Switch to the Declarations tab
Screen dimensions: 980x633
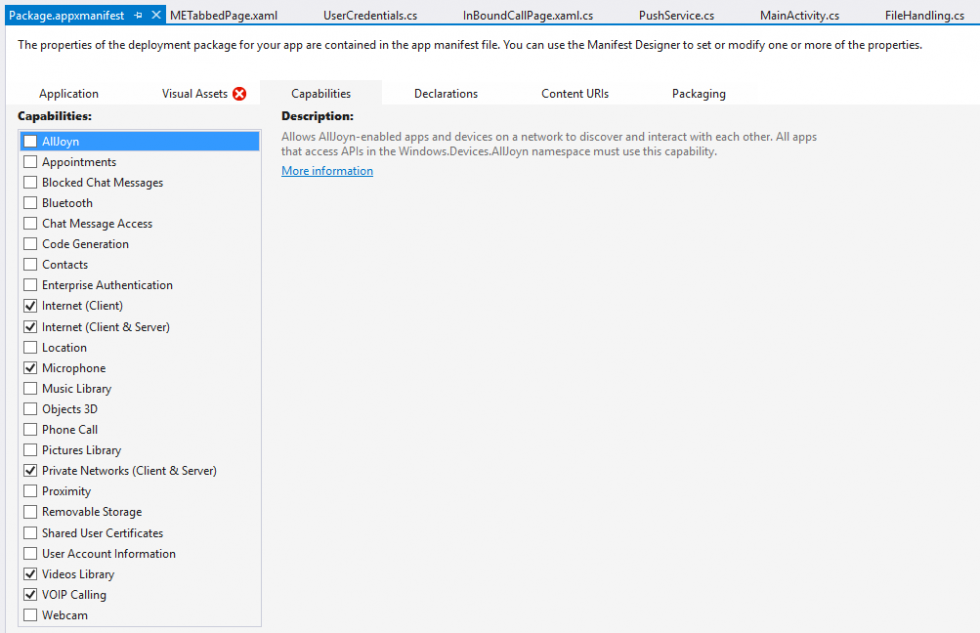tap(446, 93)
